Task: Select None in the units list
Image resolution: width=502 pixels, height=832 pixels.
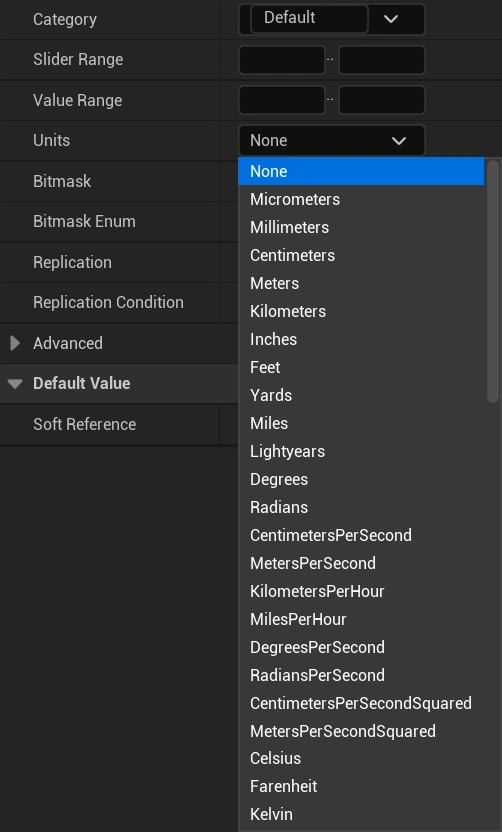Action: point(361,171)
